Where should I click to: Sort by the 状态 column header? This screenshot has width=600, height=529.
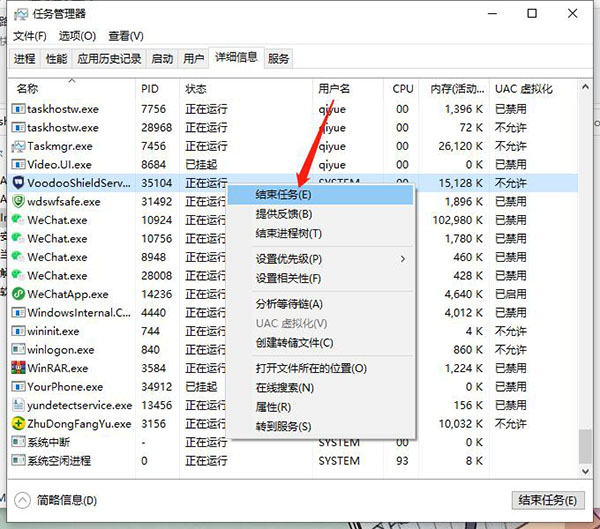click(x=246, y=89)
